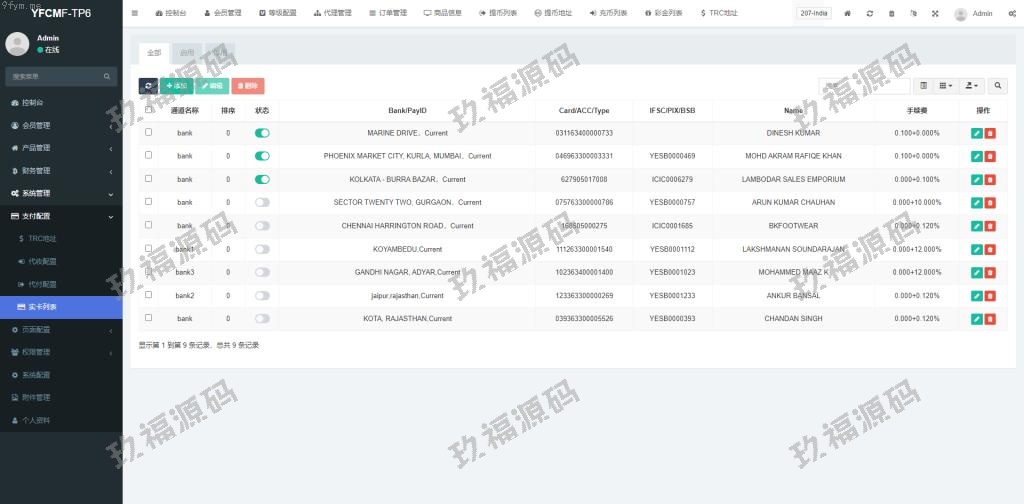Screen dimensions: 1024x504
Task: Open the settings gears icon at top right
Action: [x=1012, y=14]
